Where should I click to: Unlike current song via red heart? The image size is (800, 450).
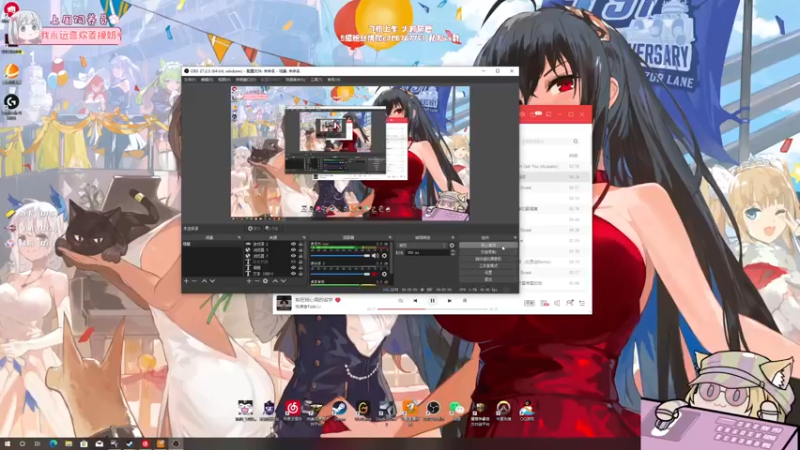pos(337,300)
